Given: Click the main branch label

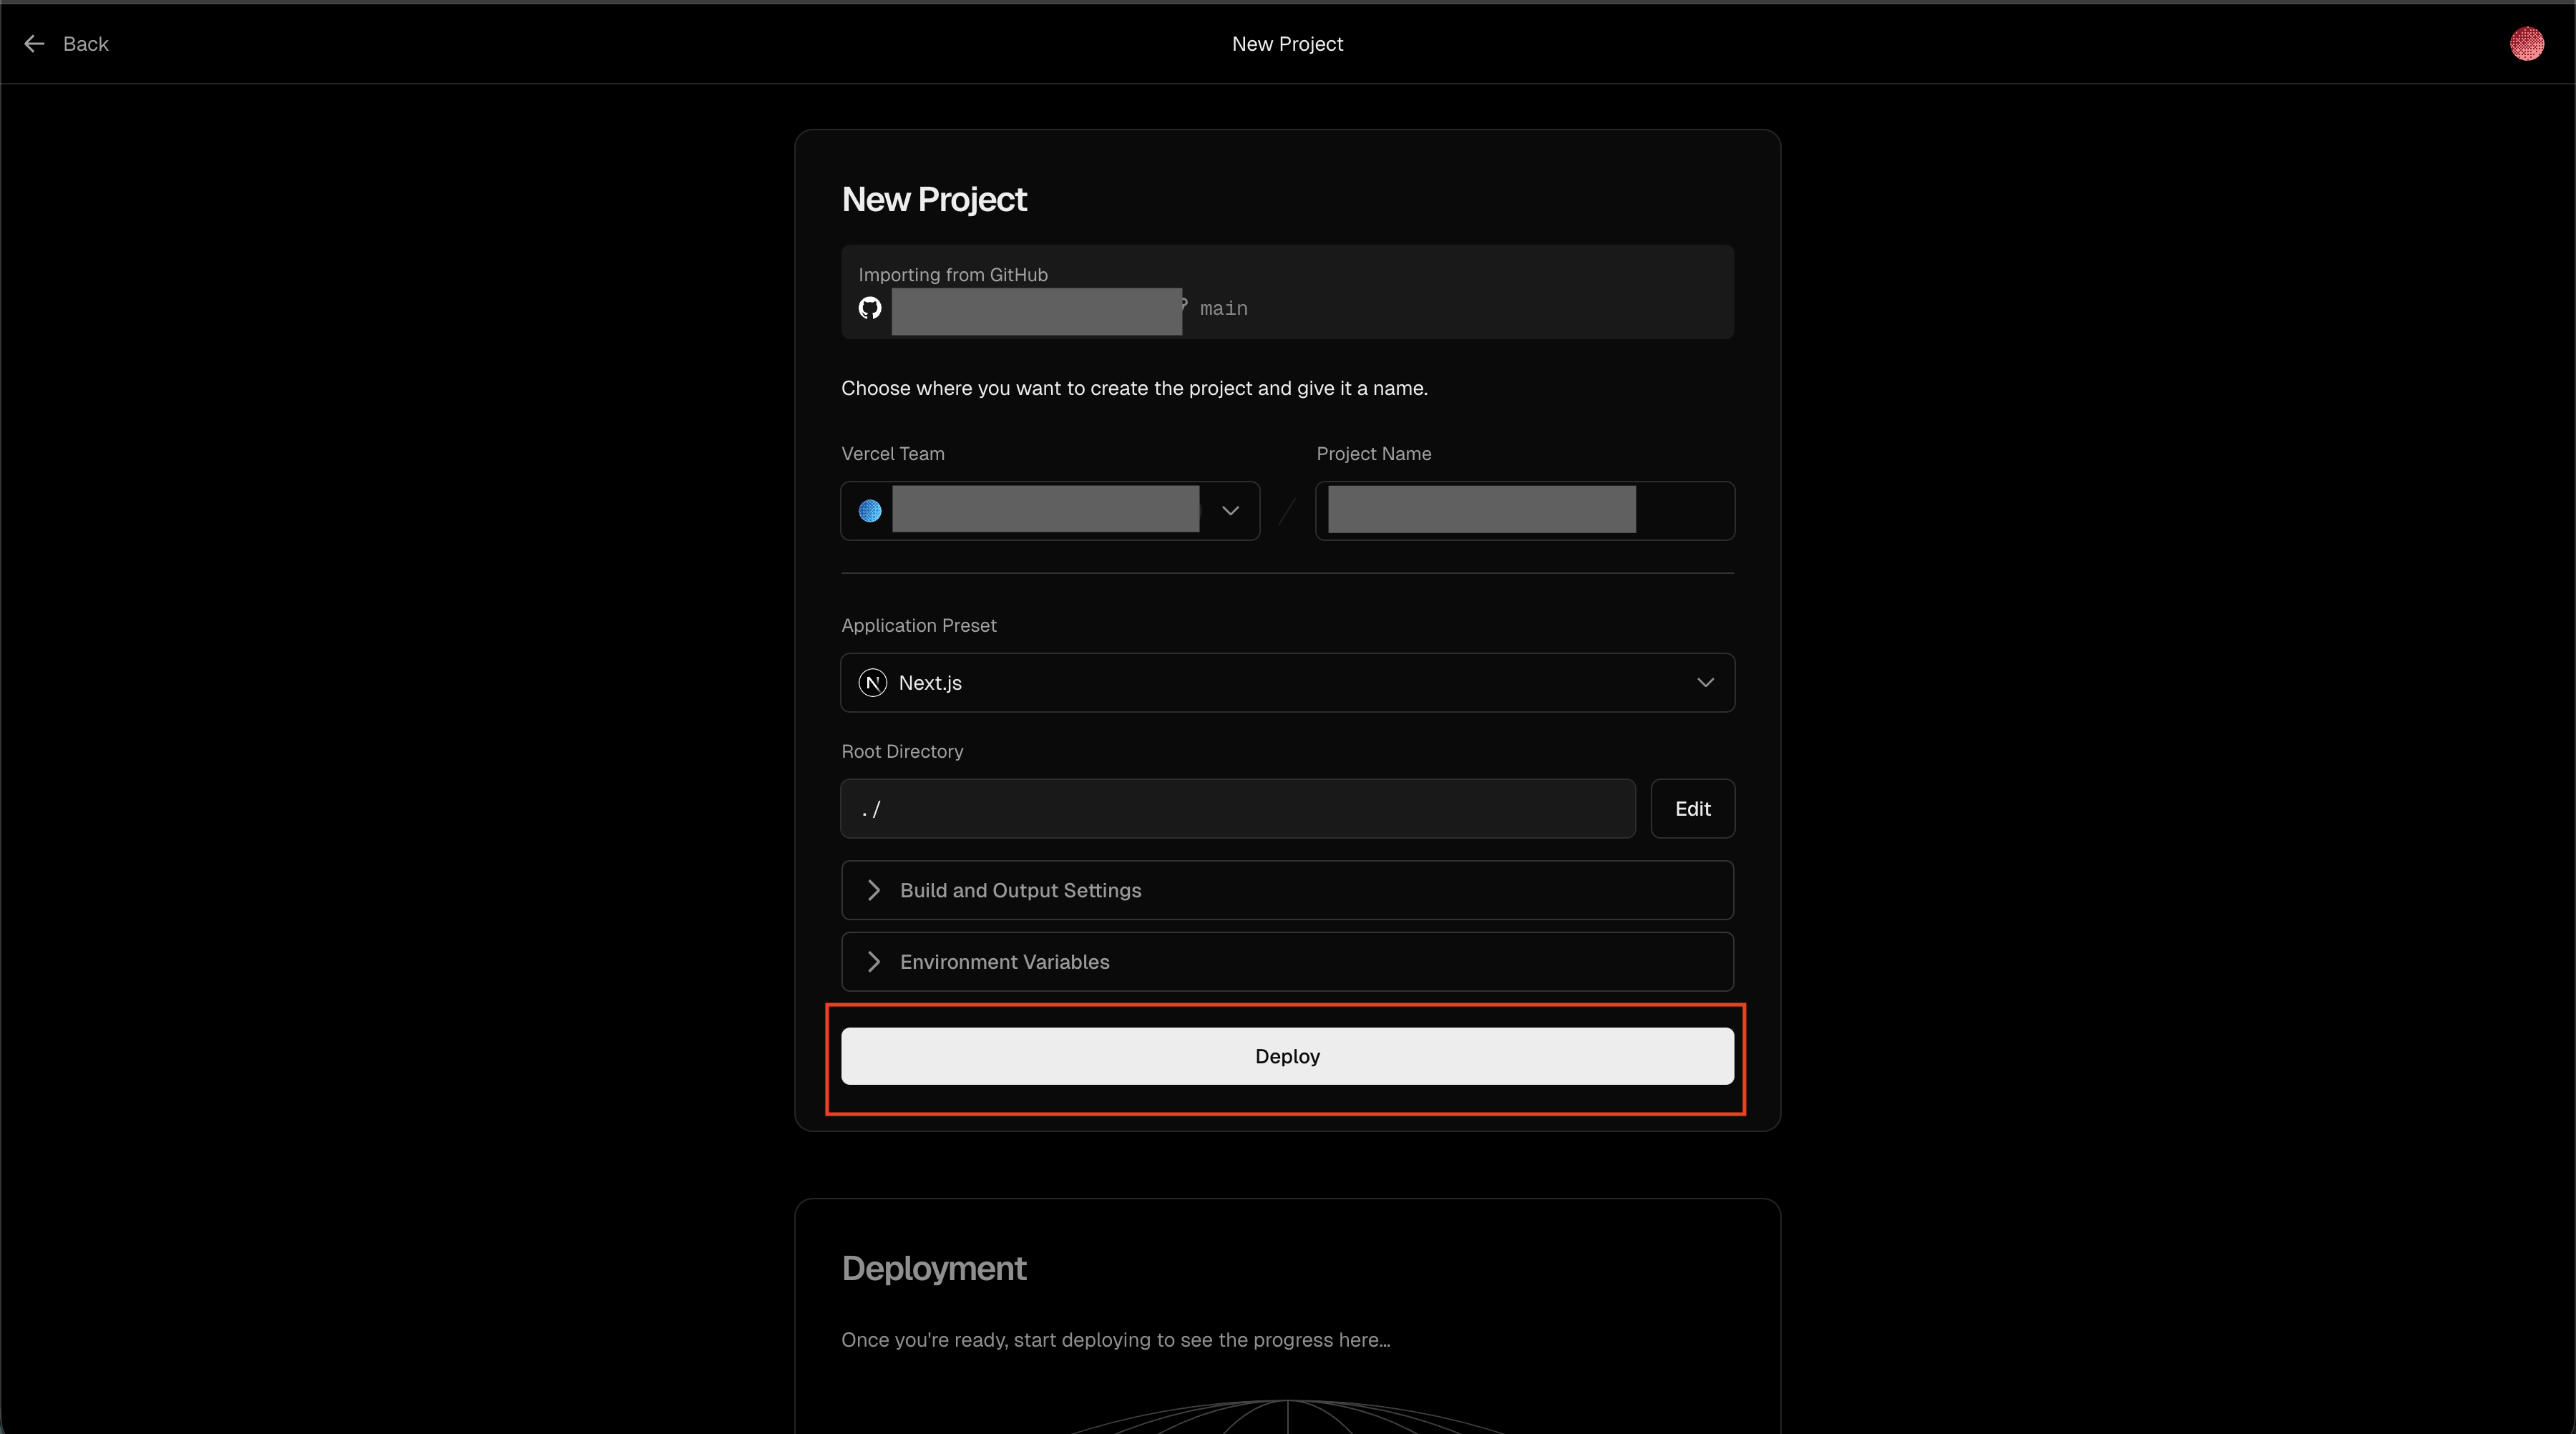Looking at the screenshot, I should tap(1223, 309).
